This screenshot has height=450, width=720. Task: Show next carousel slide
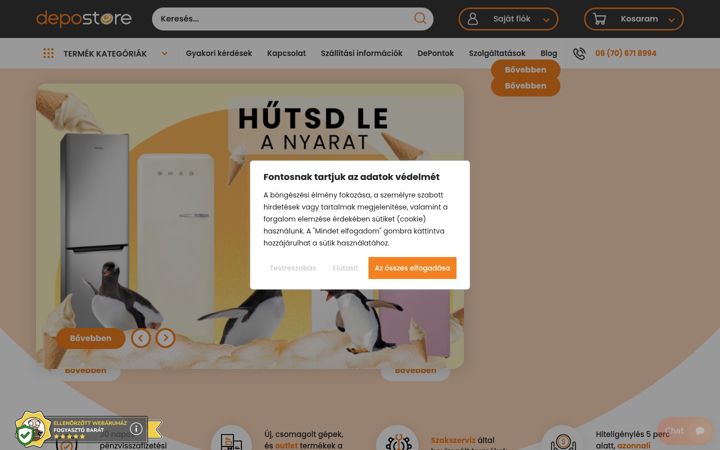165,338
